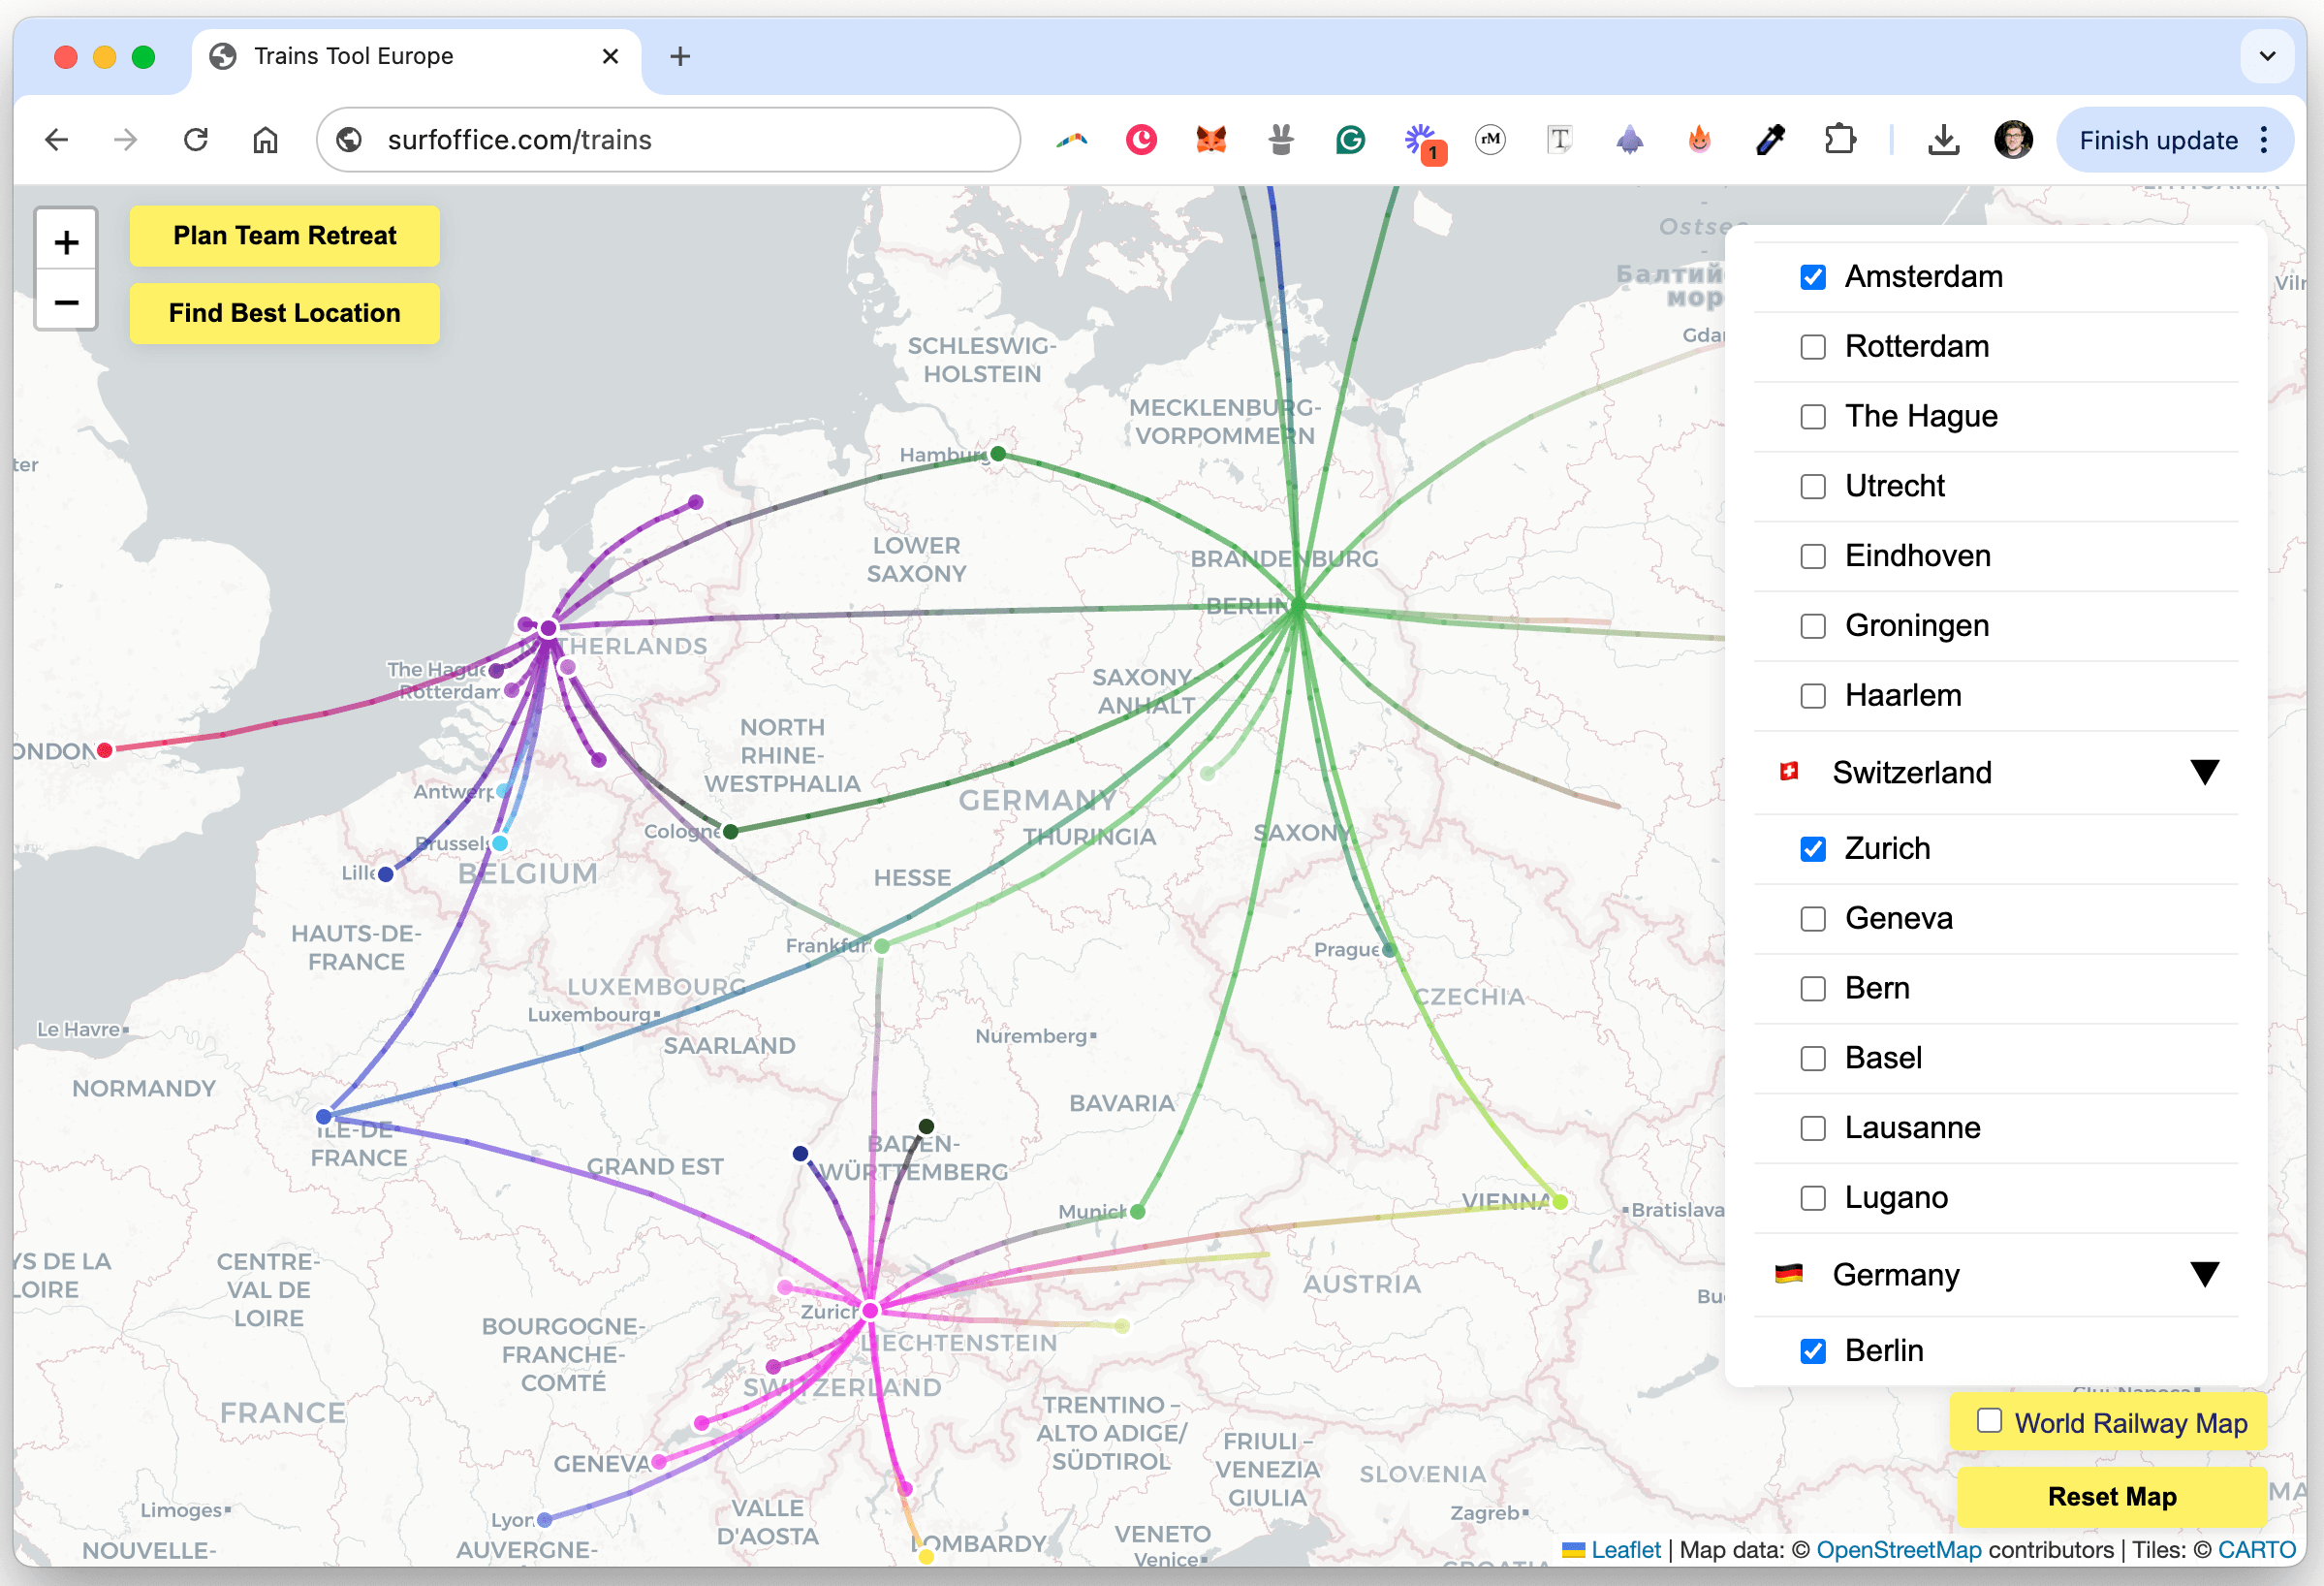This screenshot has width=2324, height=1586.
Task: Click the map zoom in plus button
Action: (x=66, y=242)
